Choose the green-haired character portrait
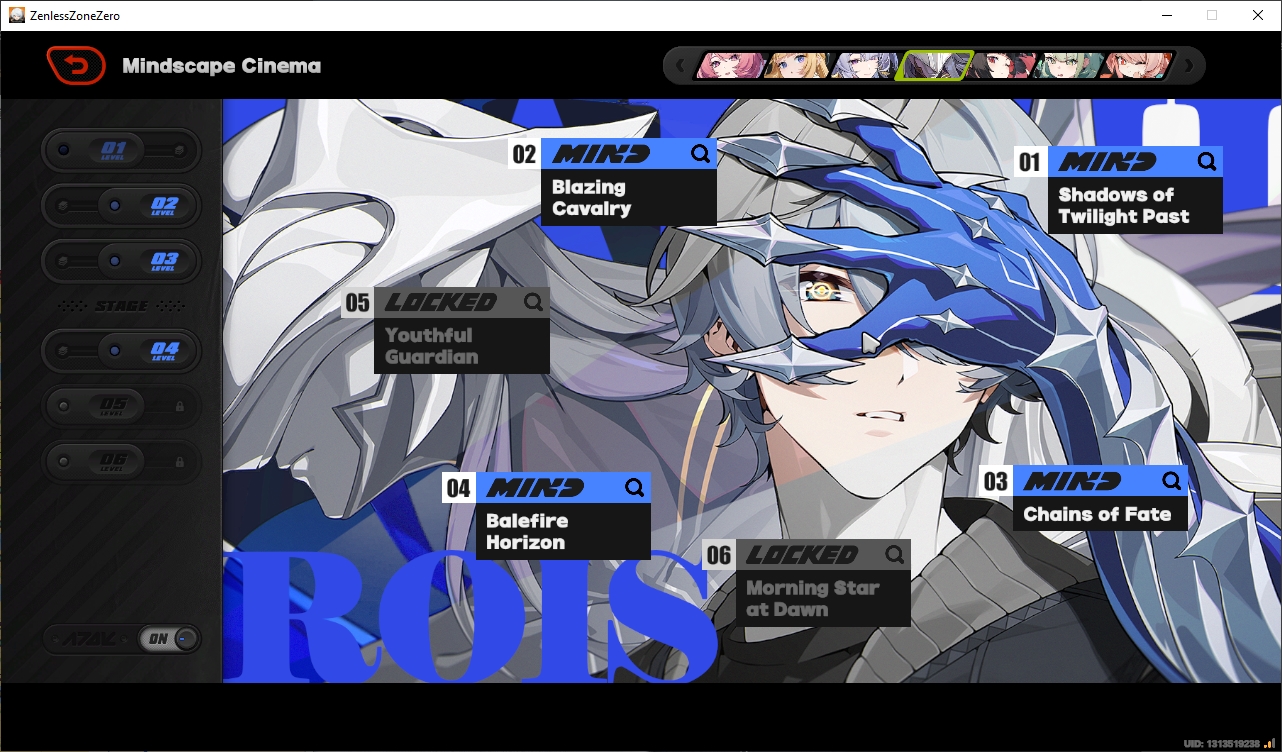 point(1066,67)
